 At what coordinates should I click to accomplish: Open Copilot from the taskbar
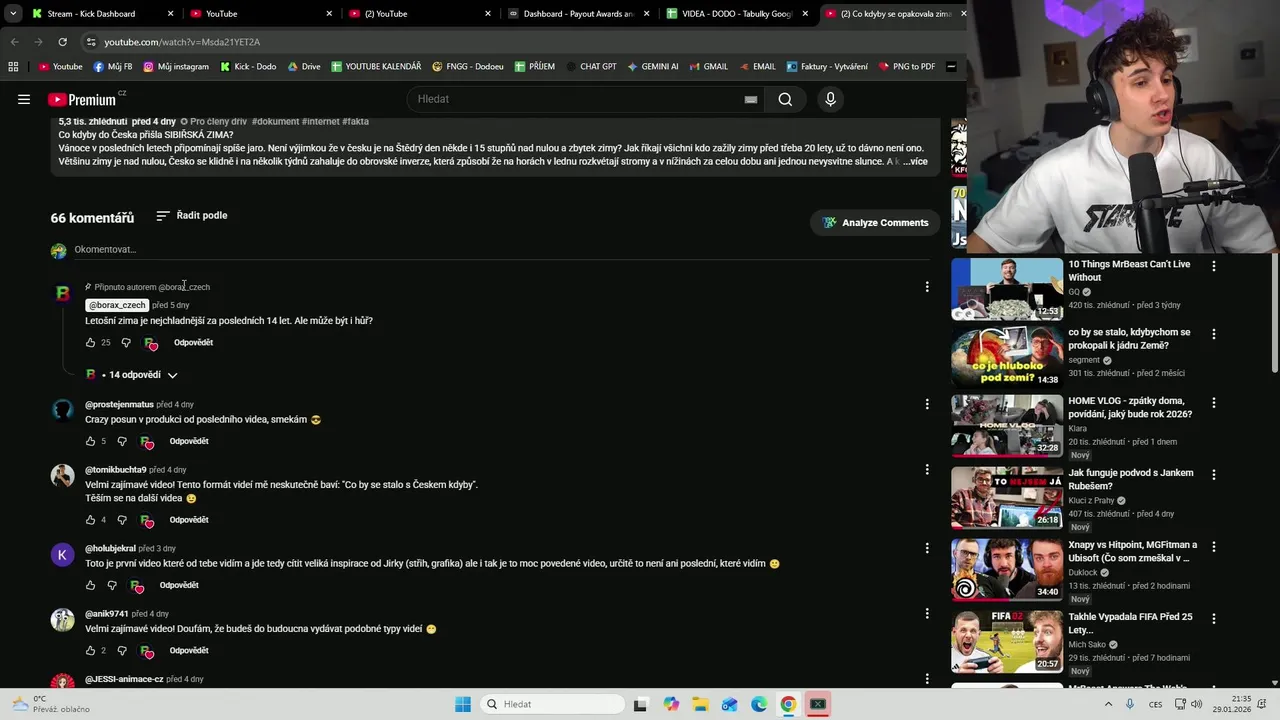coord(671,704)
